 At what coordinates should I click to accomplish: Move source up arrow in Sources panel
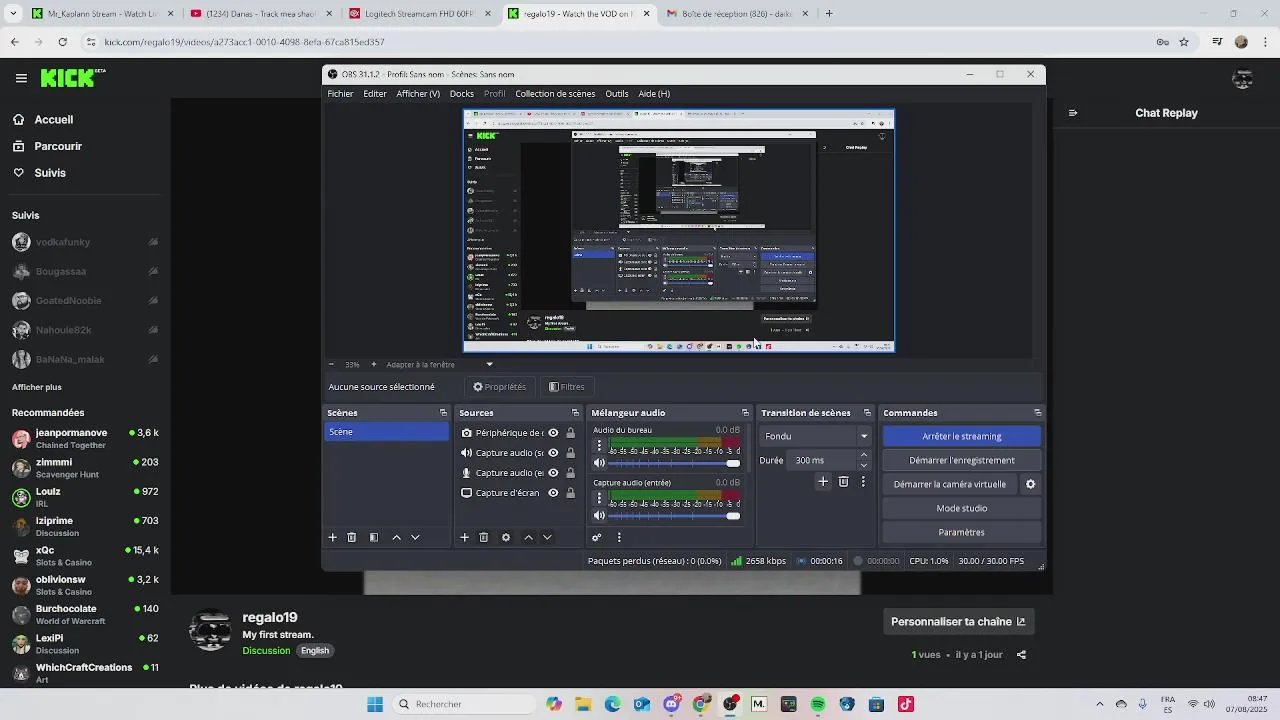[x=528, y=537]
